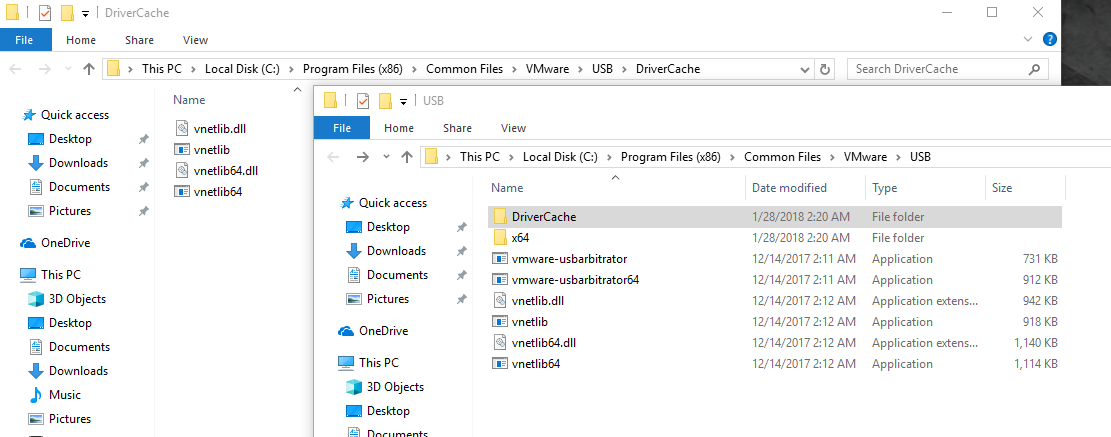Image resolution: width=1111 pixels, height=437 pixels.
Task: Click Program Files (x86) breadcrumb in DriverCache window
Action: coord(352,69)
